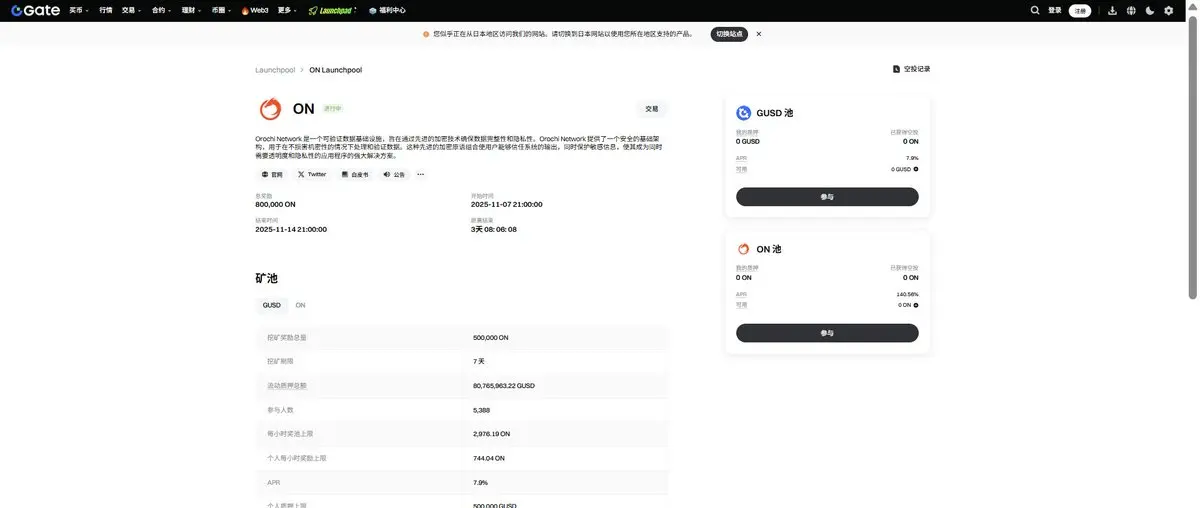This screenshot has width=1200, height=508.
Task: Expand the 更多 dropdown menu
Action: coord(288,10)
